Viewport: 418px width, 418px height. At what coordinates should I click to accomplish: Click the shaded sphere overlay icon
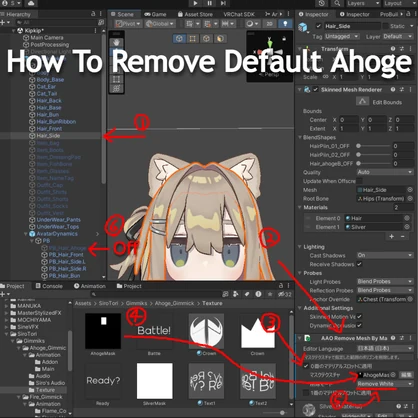tap(220, 39)
